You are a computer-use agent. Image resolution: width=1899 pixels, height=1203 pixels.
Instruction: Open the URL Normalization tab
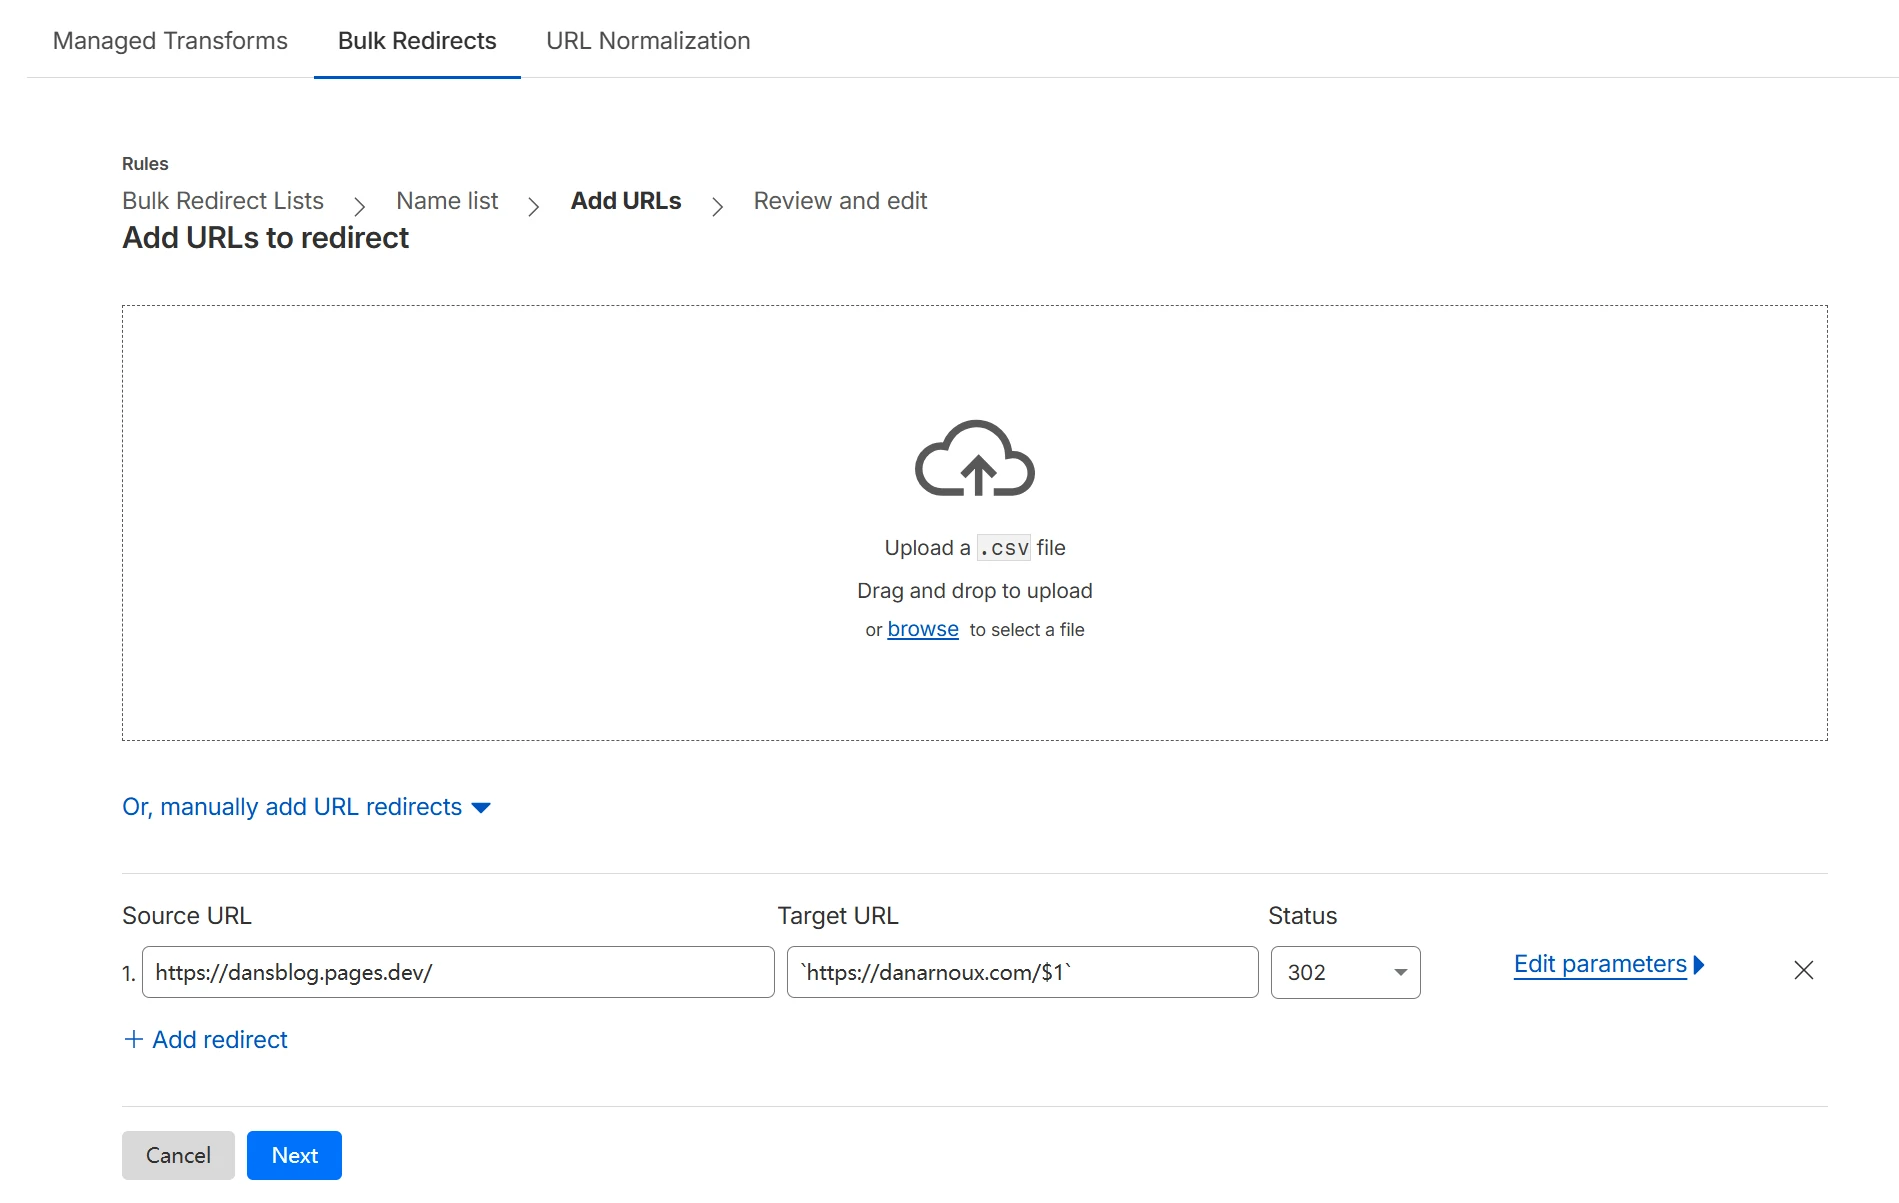(x=647, y=41)
